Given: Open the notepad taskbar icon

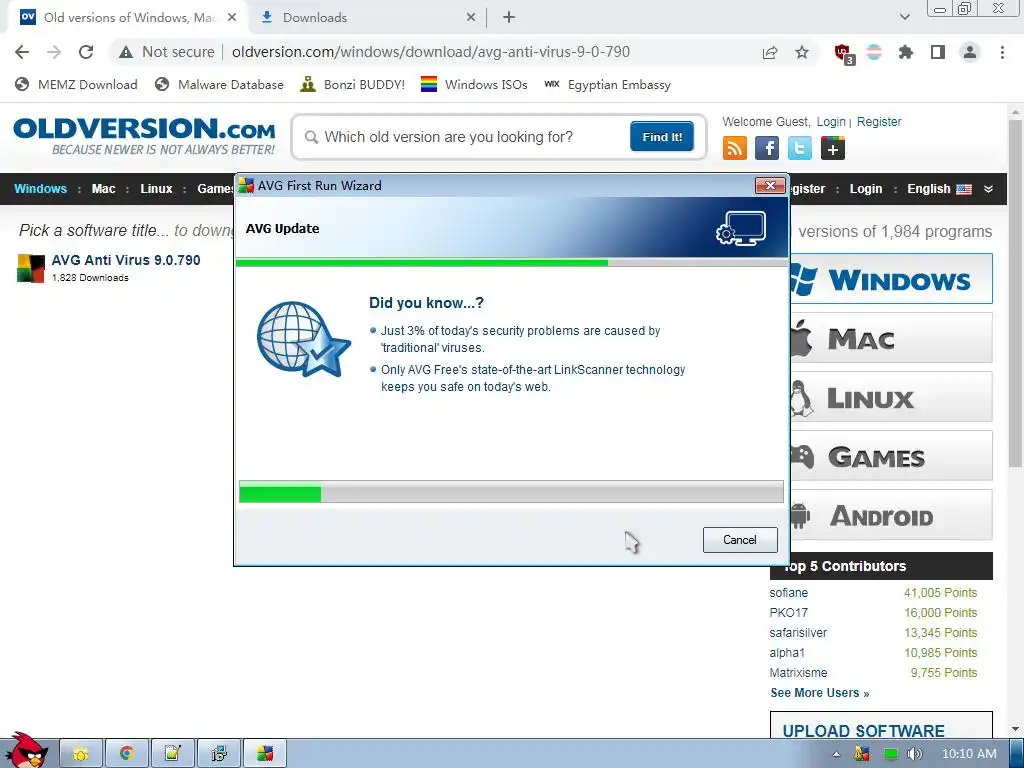Looking at the screenshot, I should (x=172, y=754).
